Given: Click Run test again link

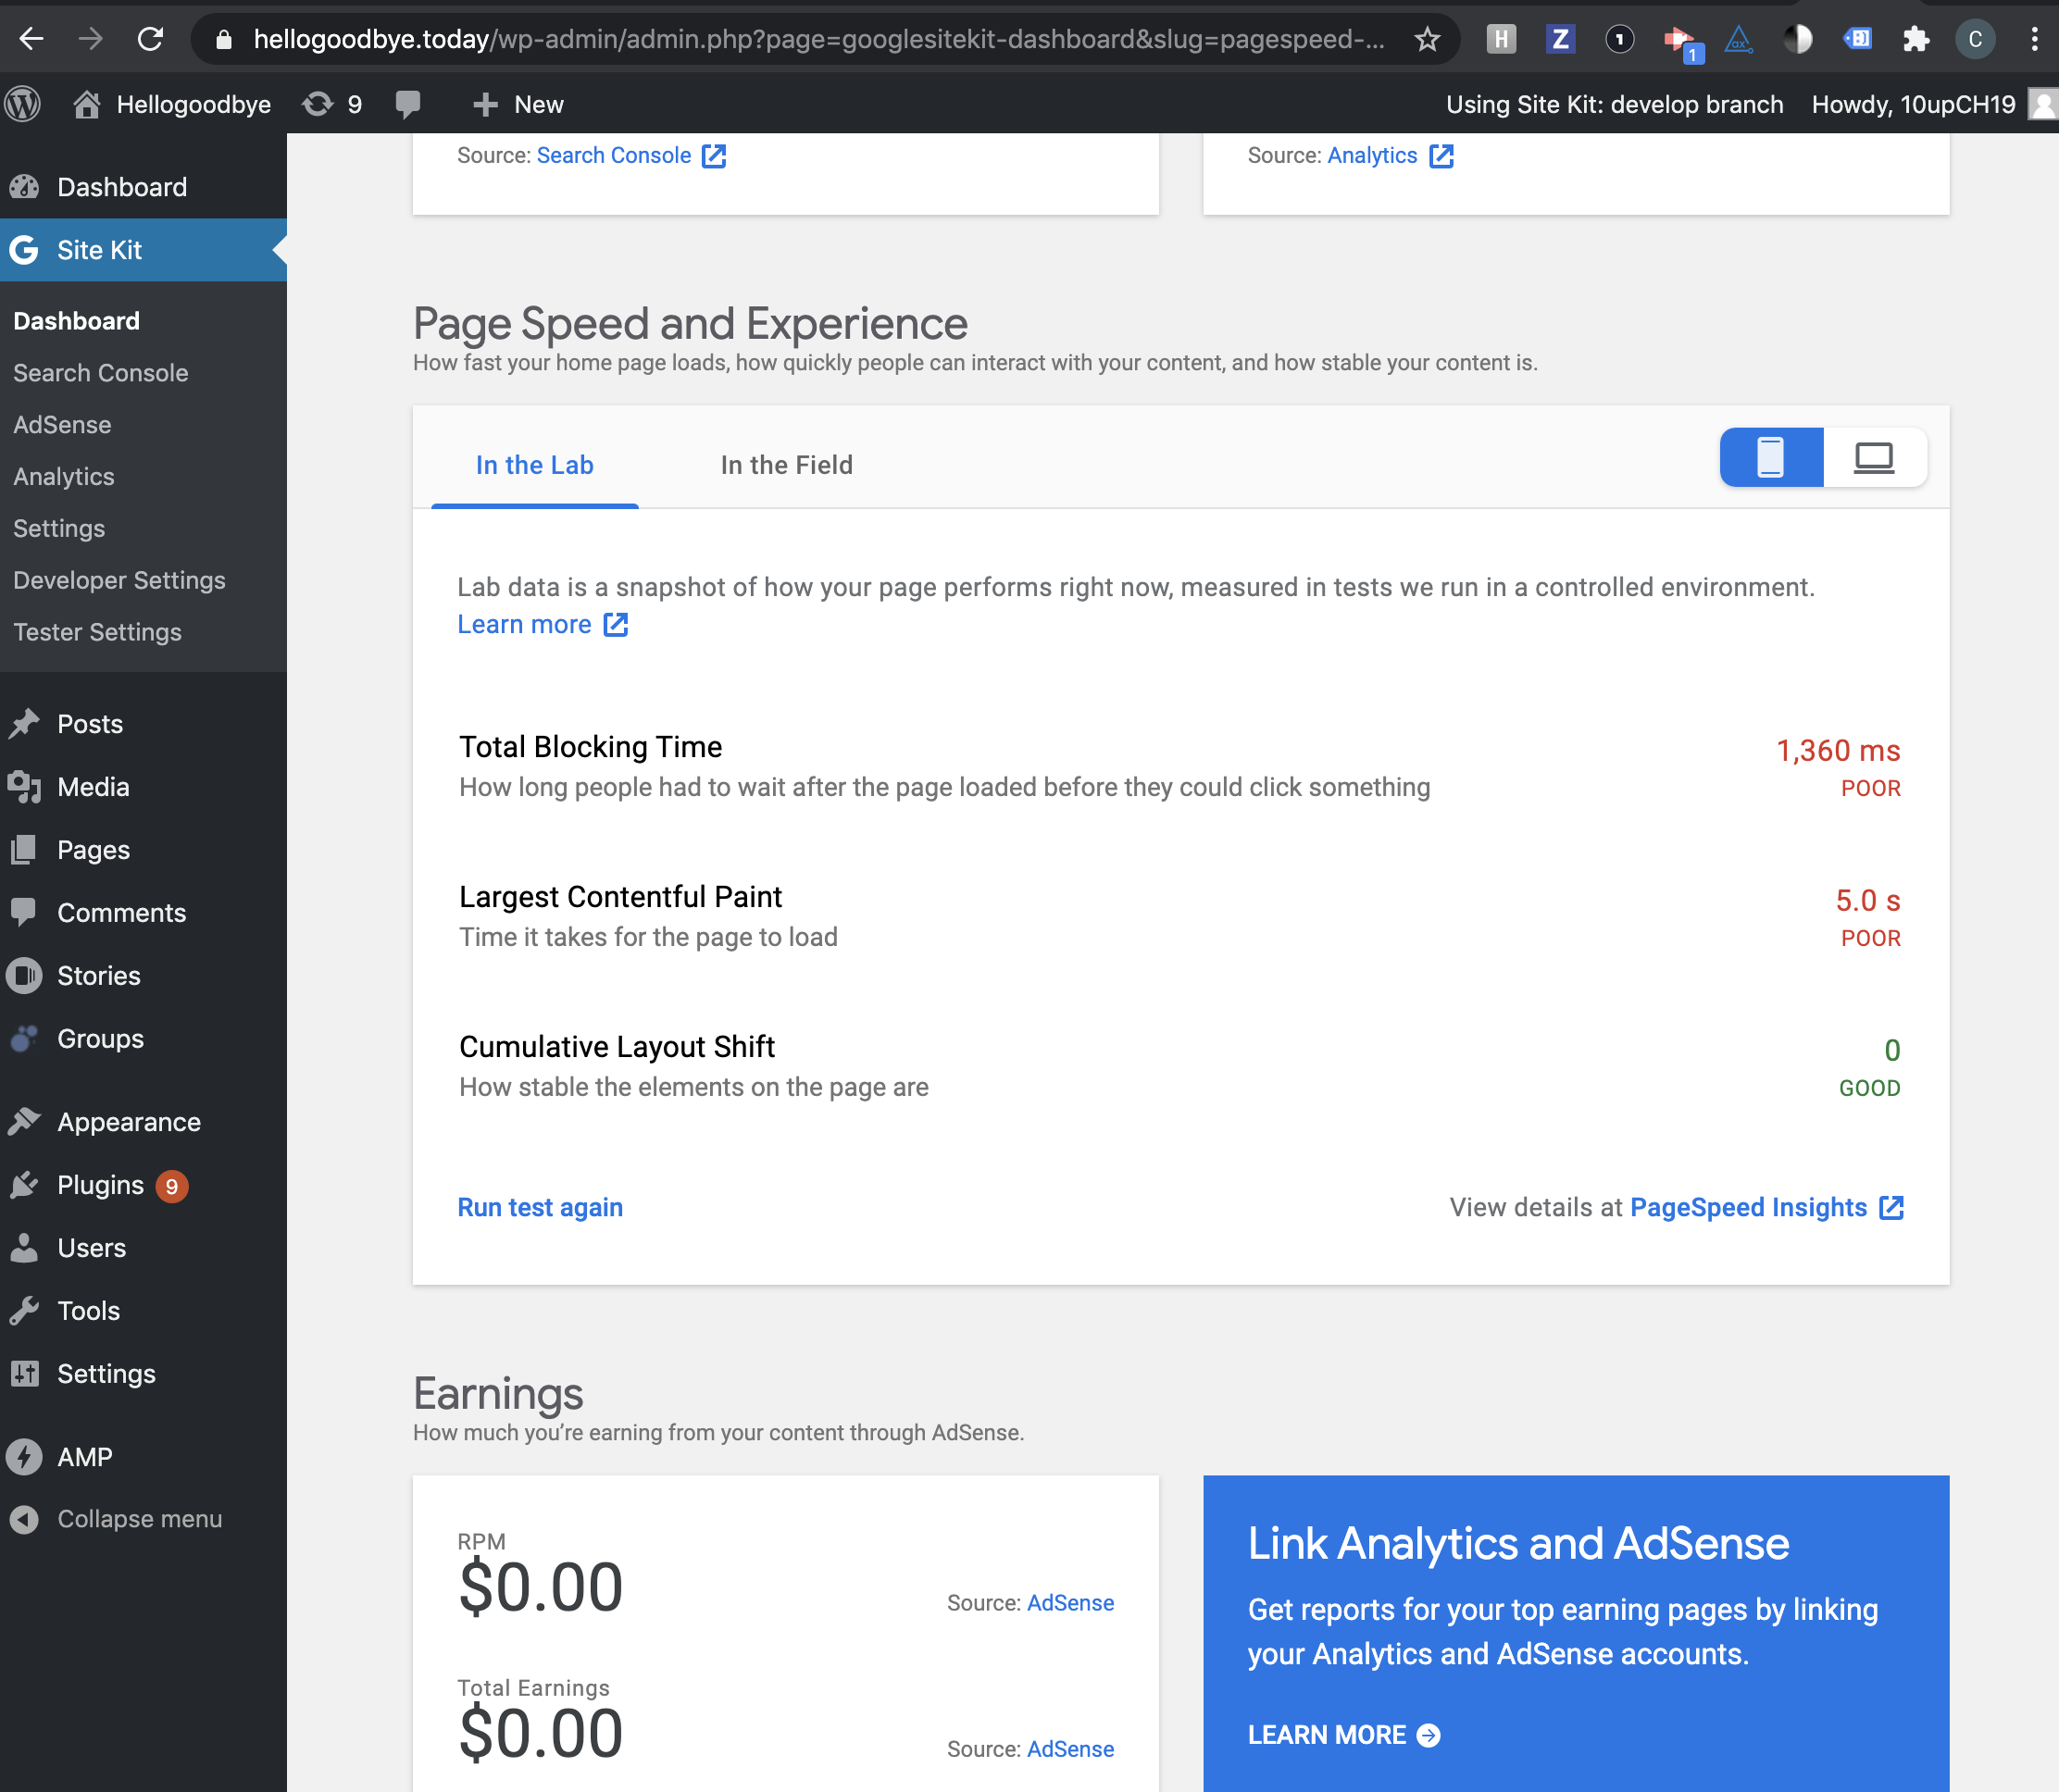Looking at the screenshot, I should [x=540, y=1208].
